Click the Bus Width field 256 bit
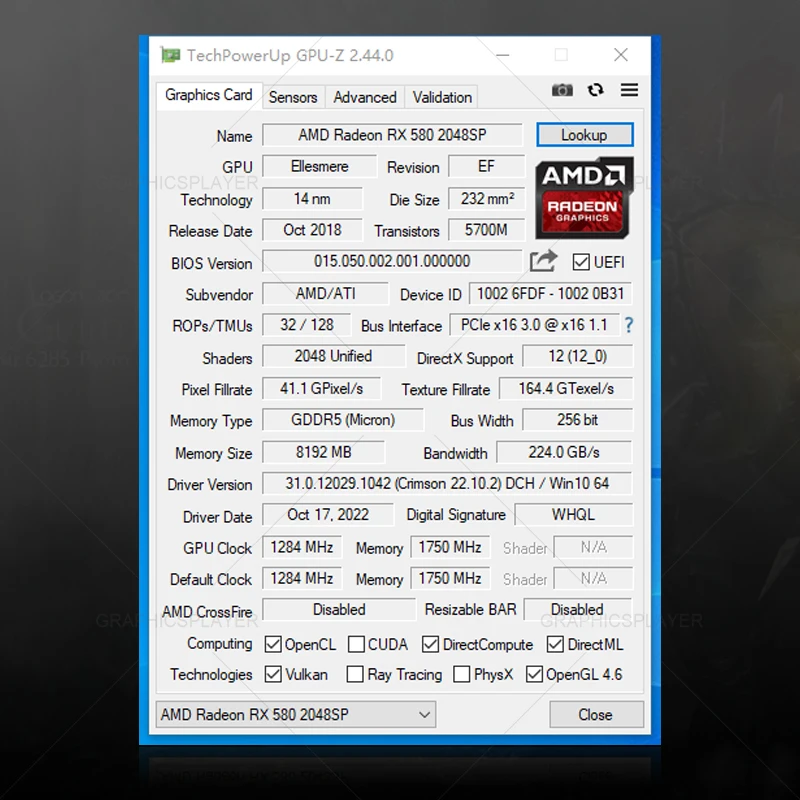Screen dimensions: 800x800 (578, 420)
